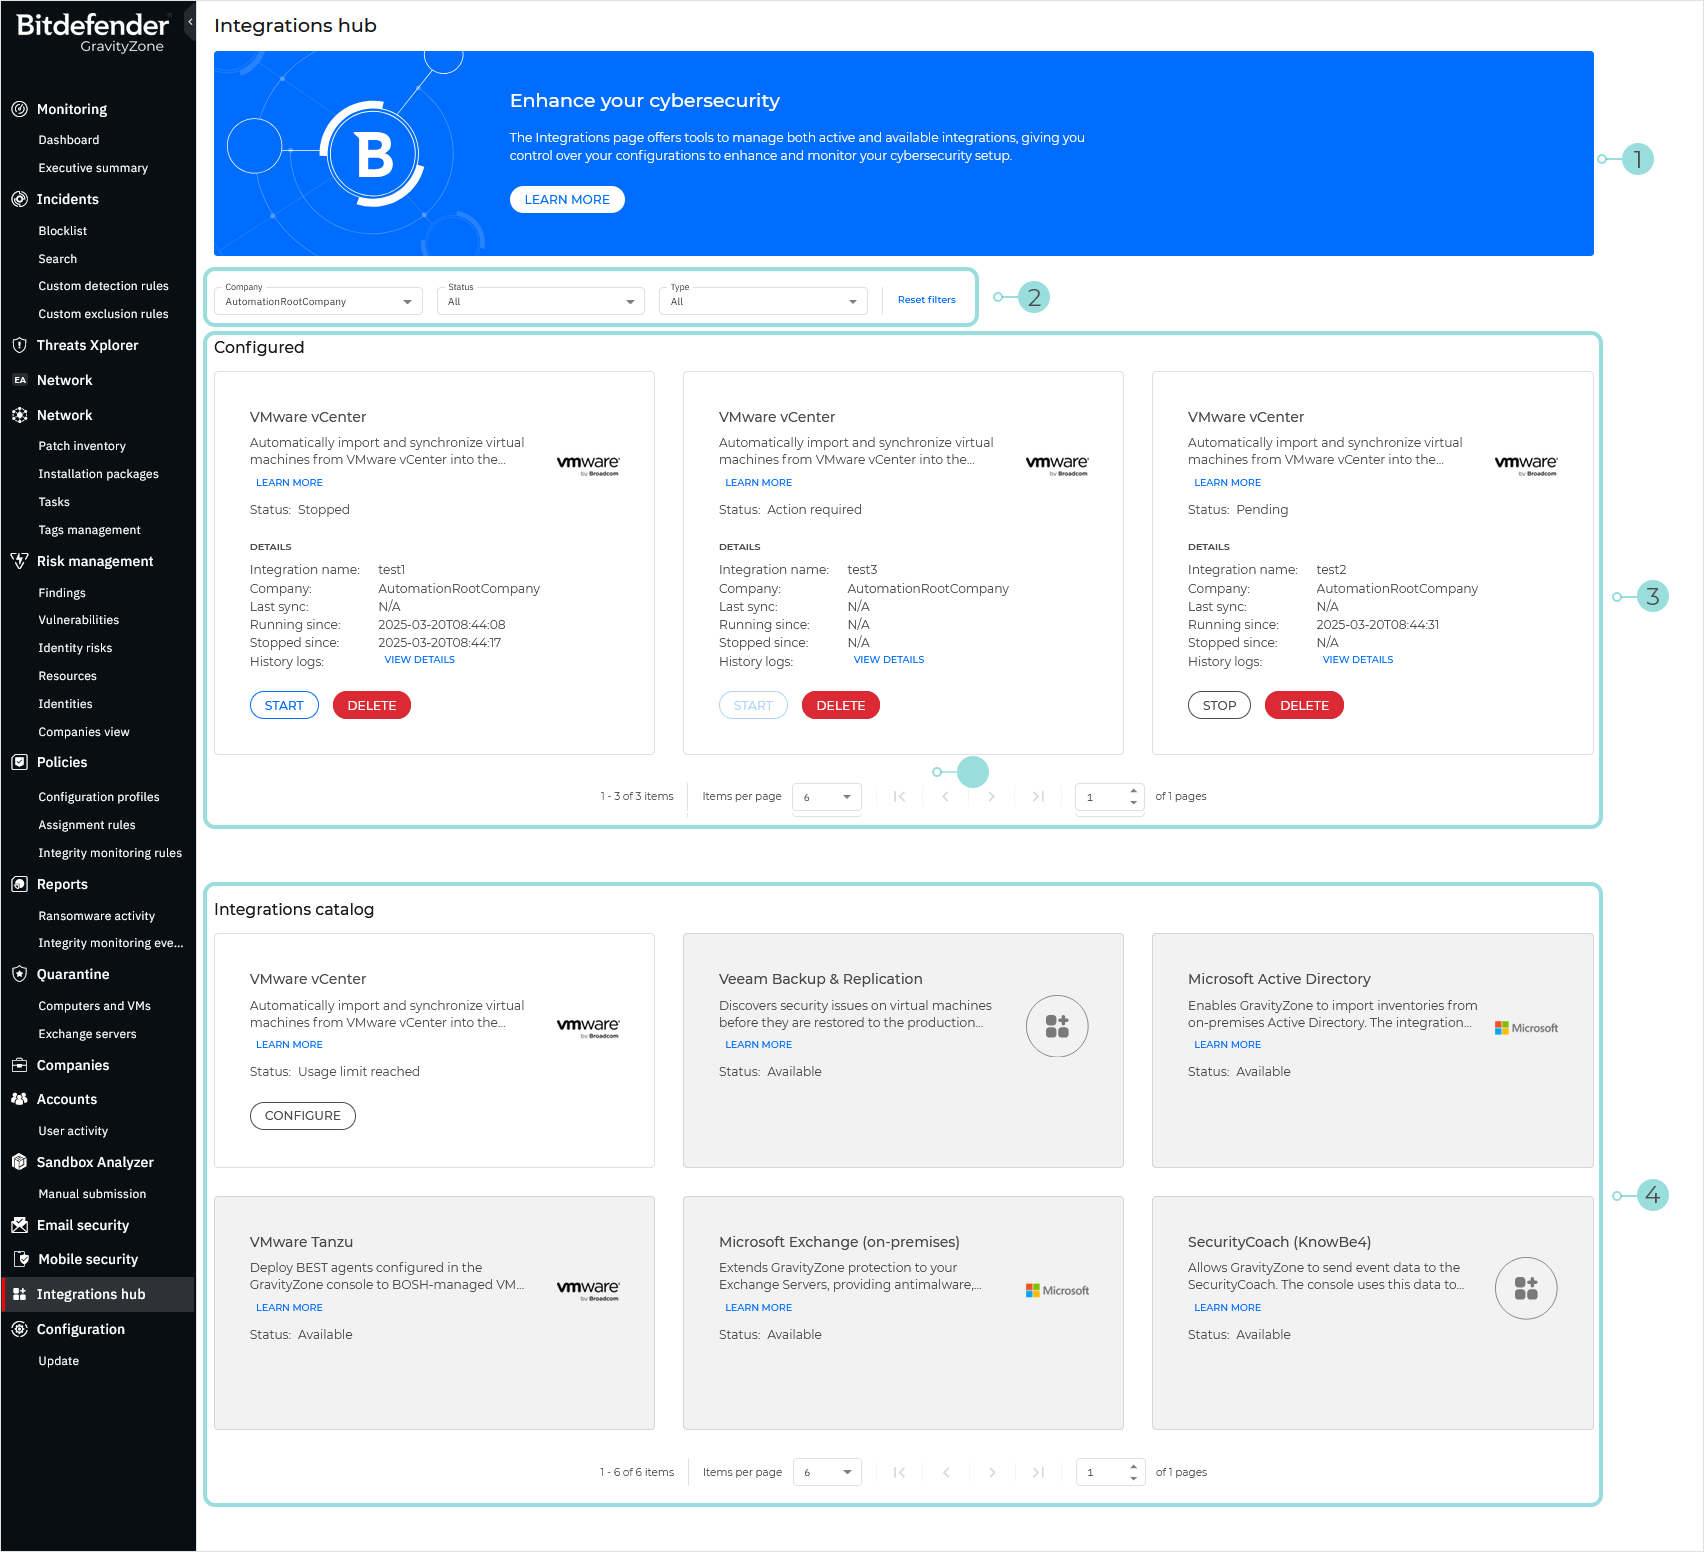Open Items per page dropdown in Configured
Image resolution: width=1704 pixels, height=1552 pixels.
(x=827, y=797)
